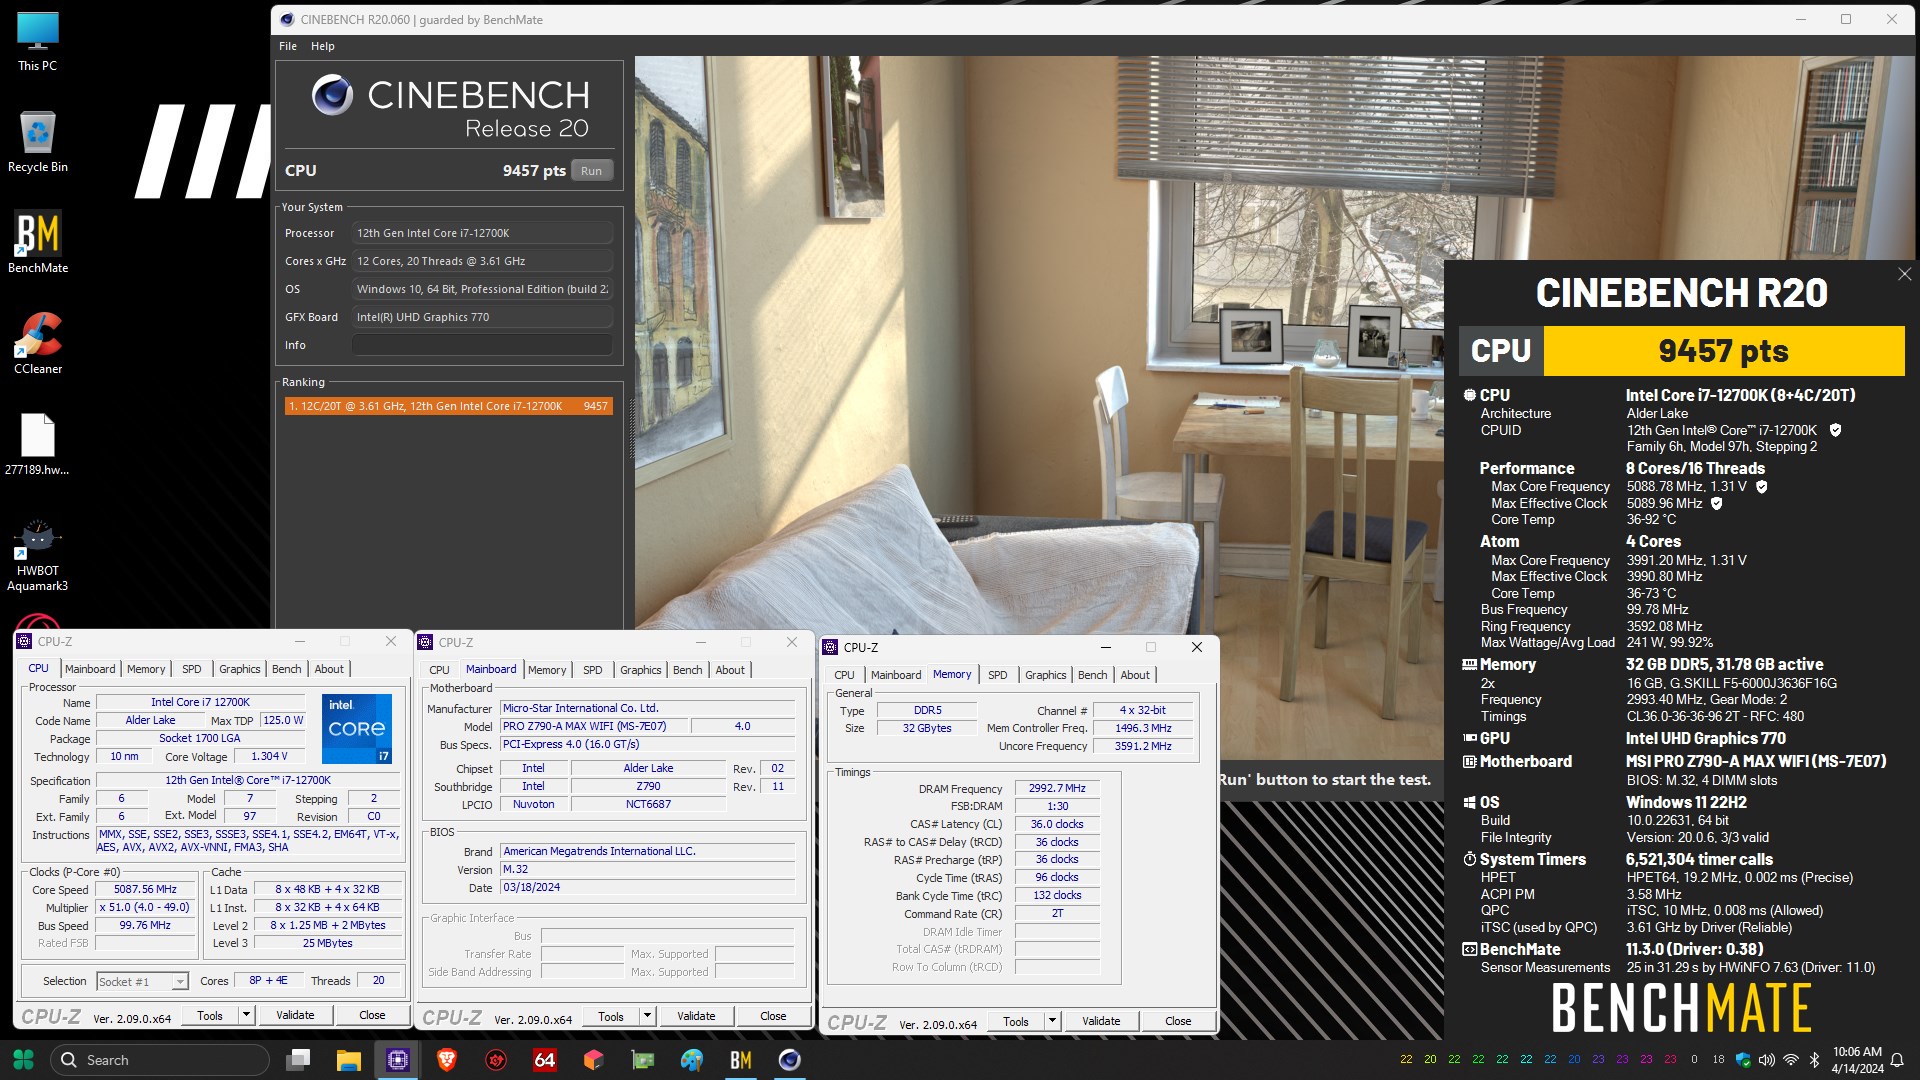Open This PC desktop icon
Viewport: 1920px width, 1080px height.
tap(38, 42)
